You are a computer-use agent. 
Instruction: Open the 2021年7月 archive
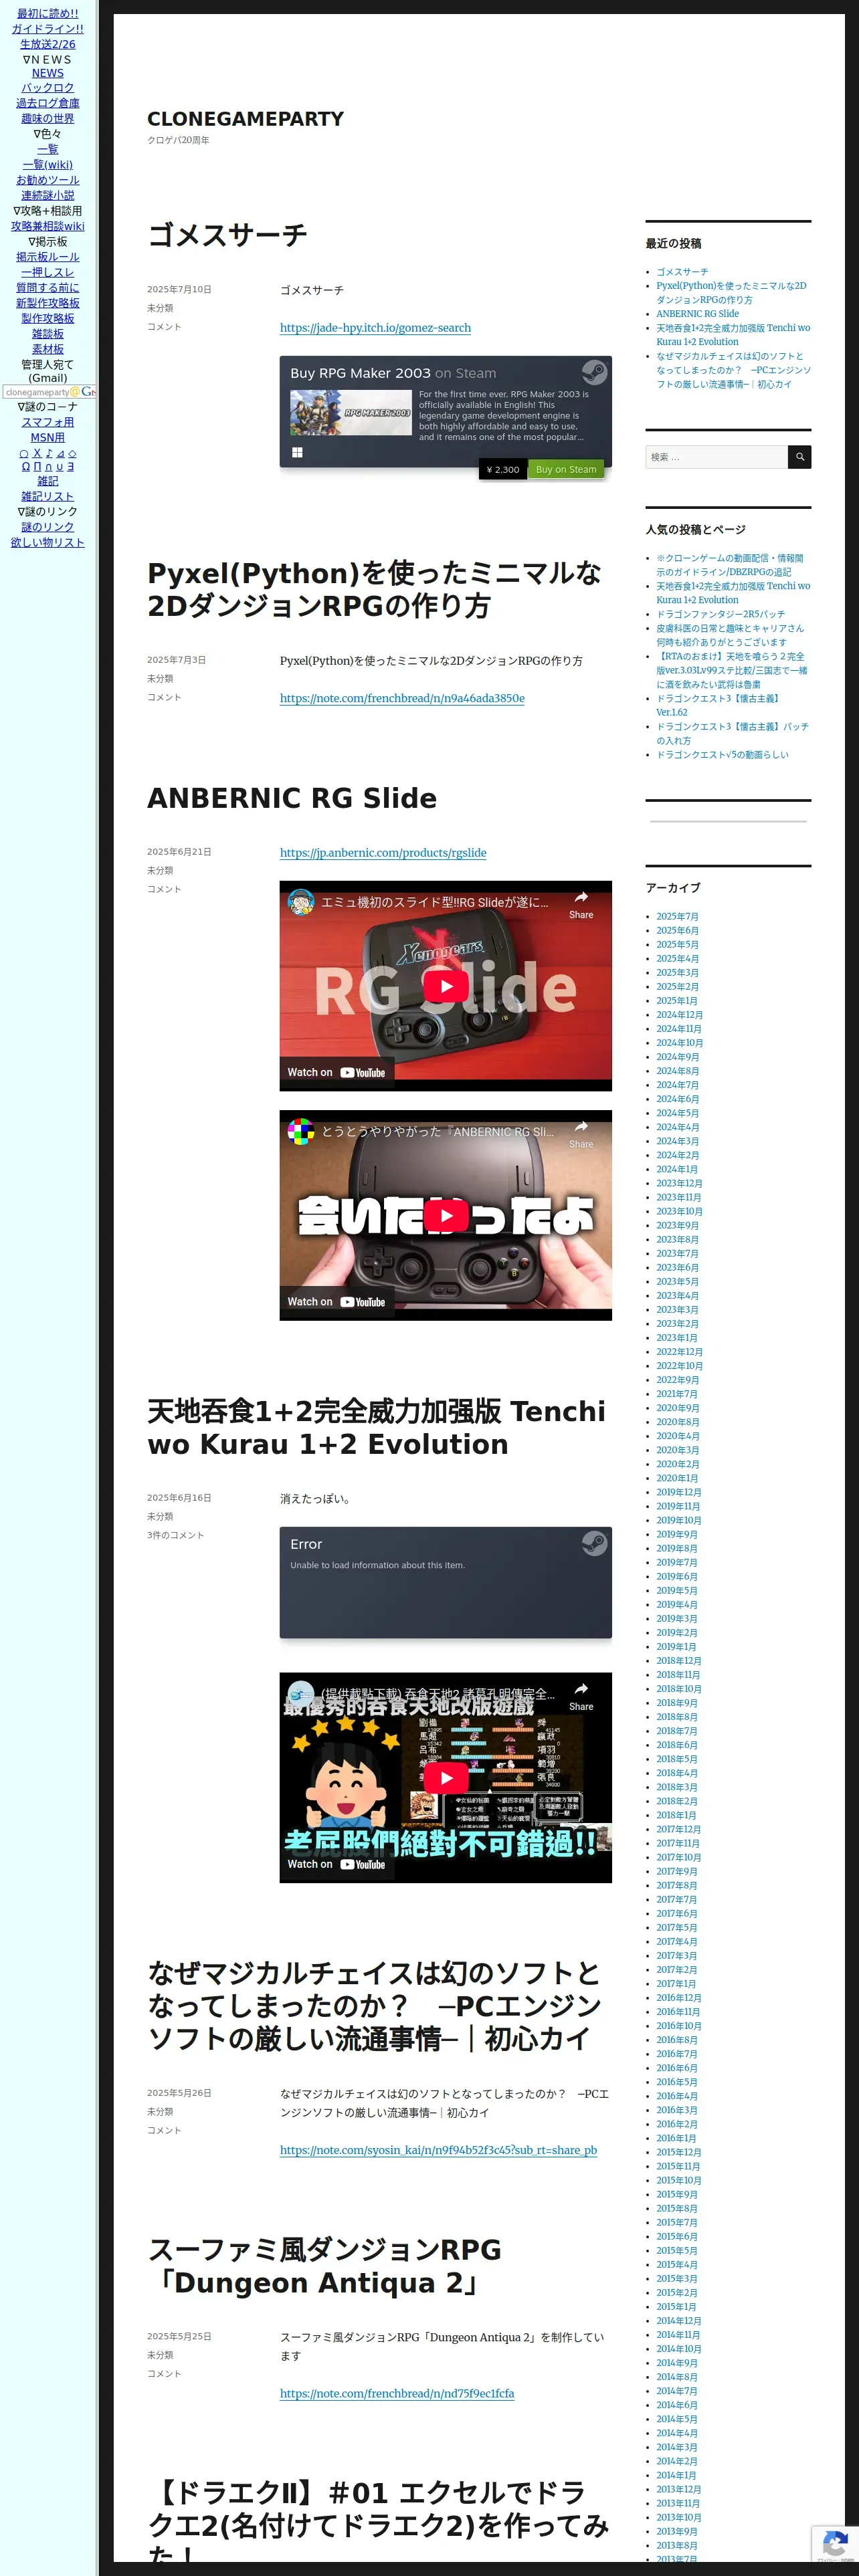coord(677,1394)
